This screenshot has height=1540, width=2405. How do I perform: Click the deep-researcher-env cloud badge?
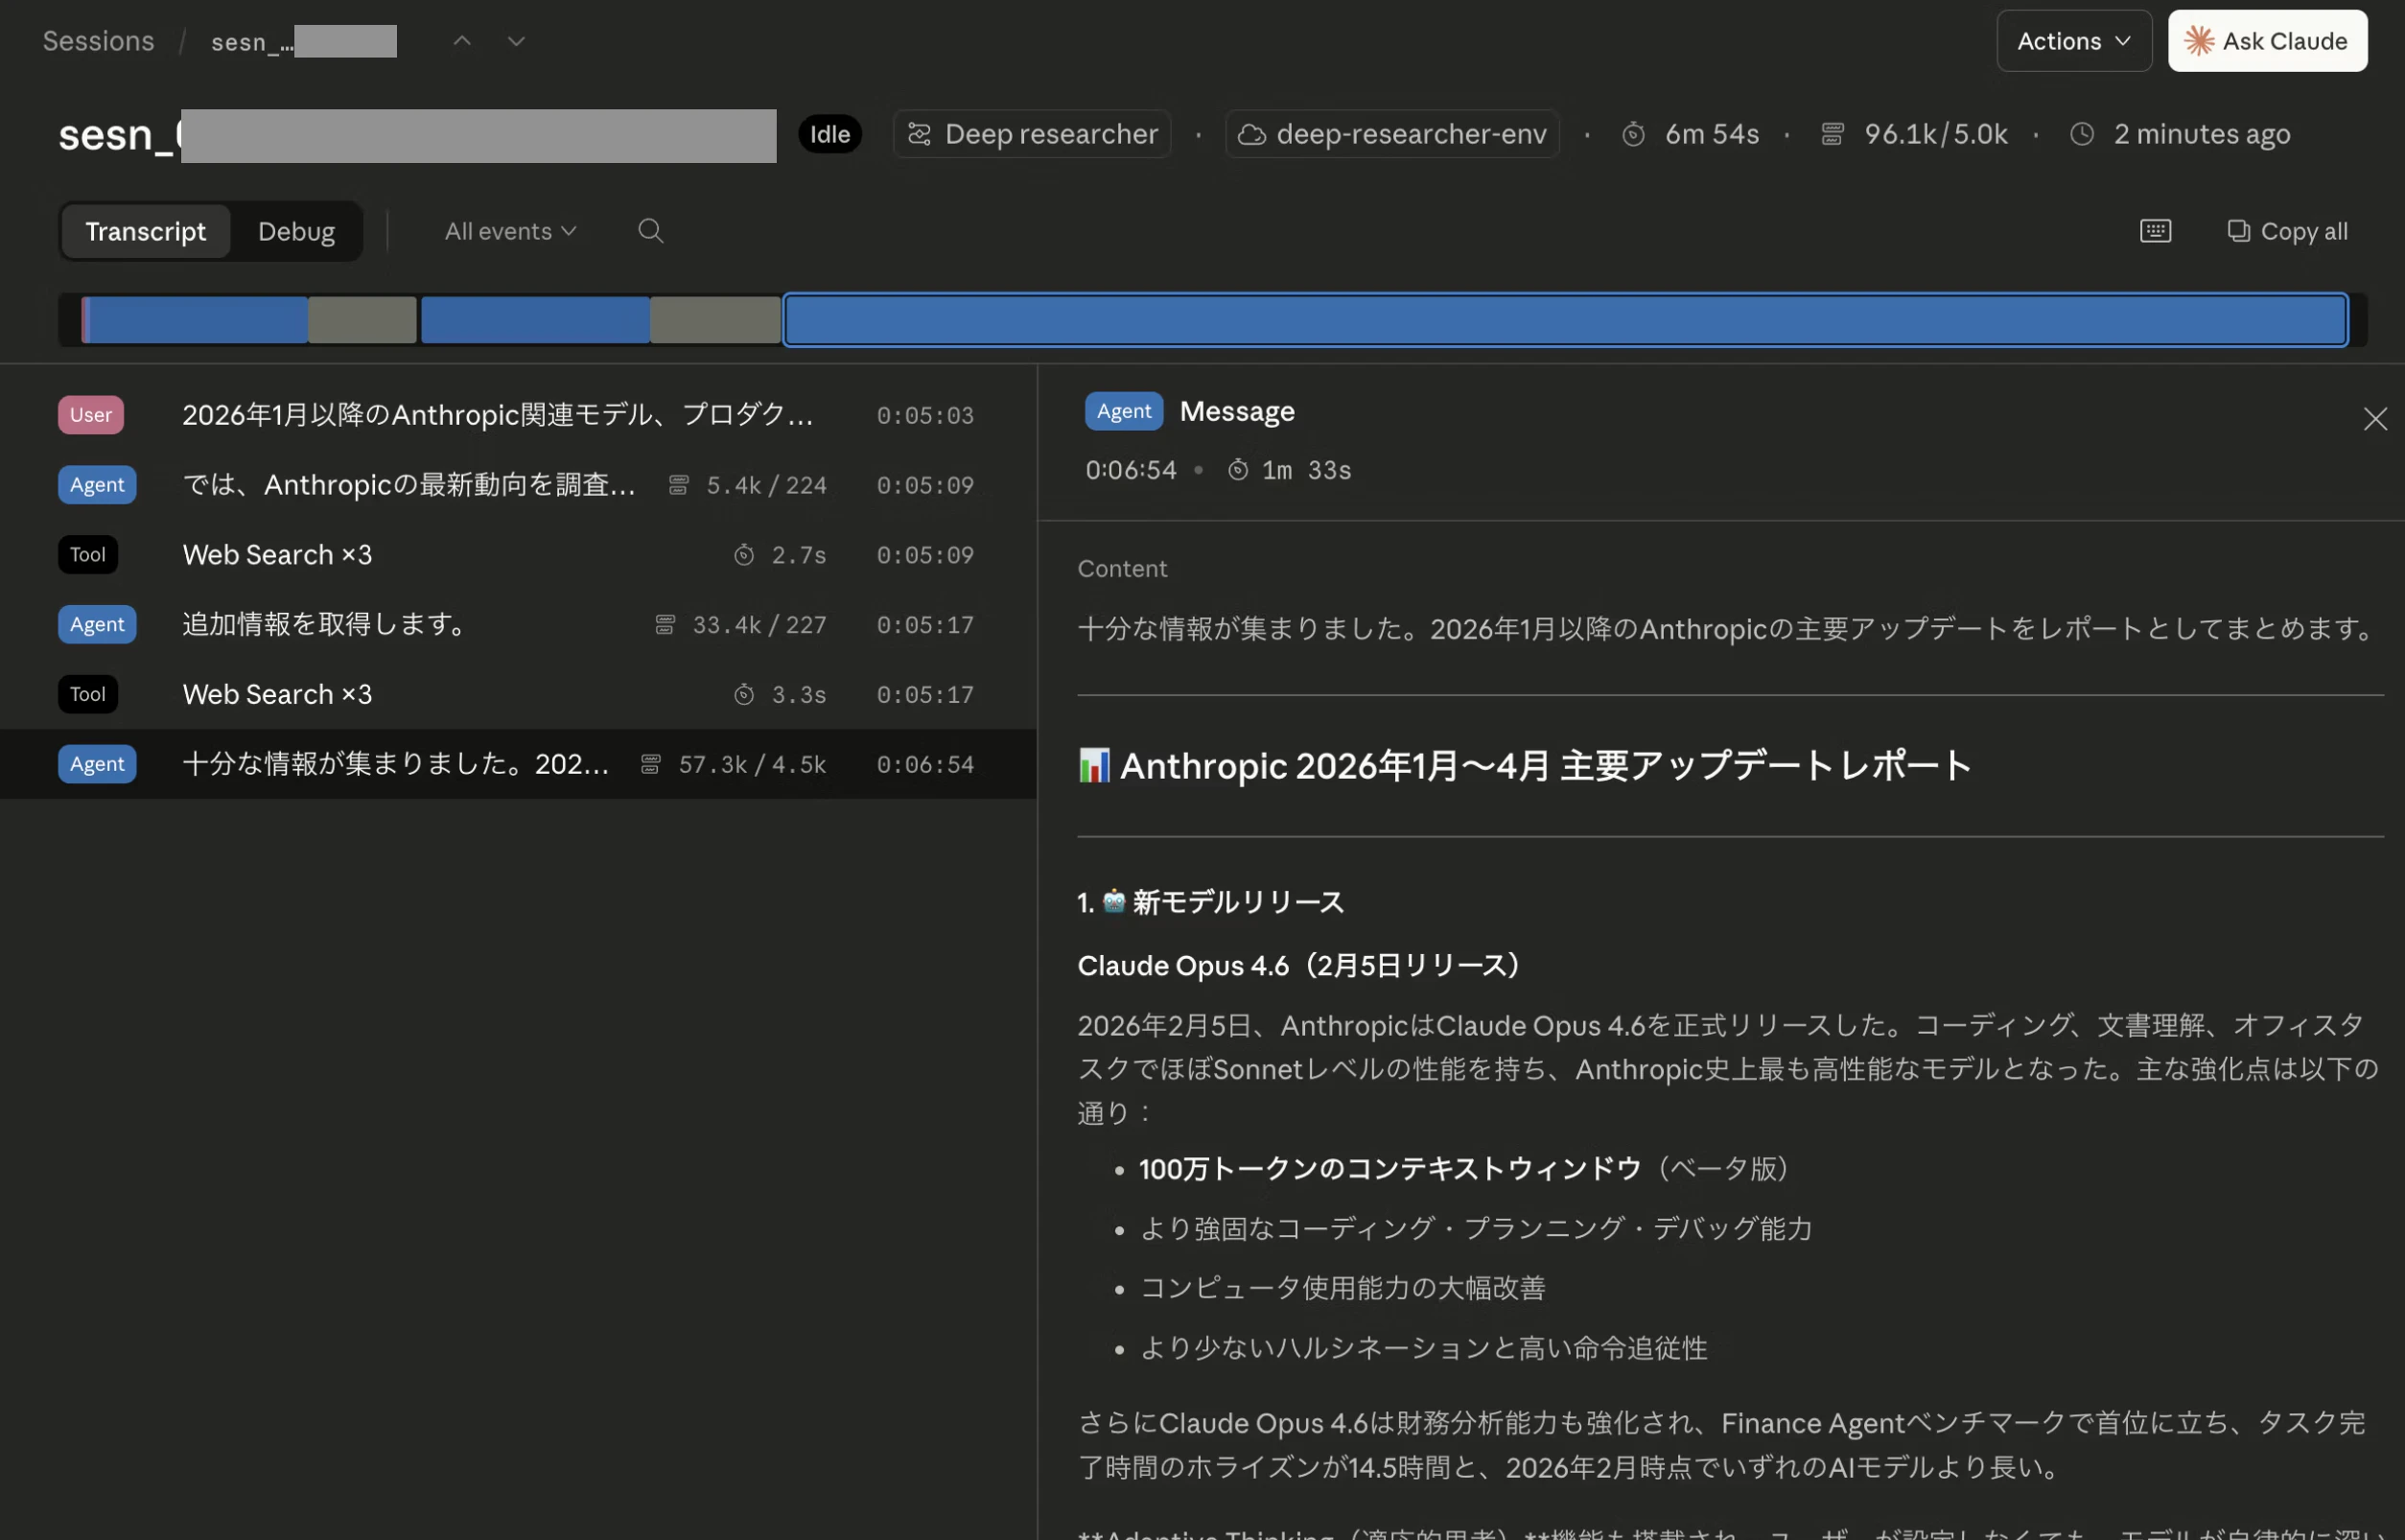(1392, 134)
